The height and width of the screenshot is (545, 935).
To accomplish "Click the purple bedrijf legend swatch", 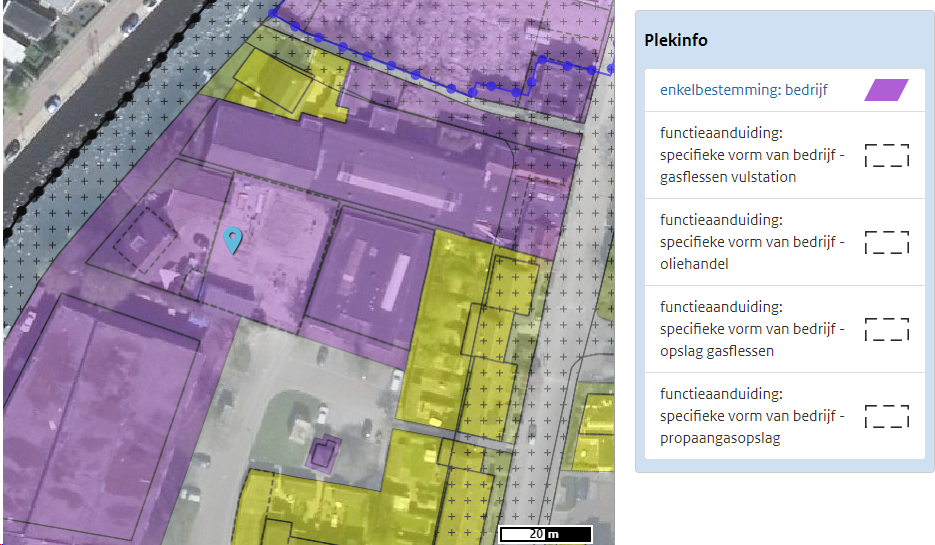I will coord(886,90).
